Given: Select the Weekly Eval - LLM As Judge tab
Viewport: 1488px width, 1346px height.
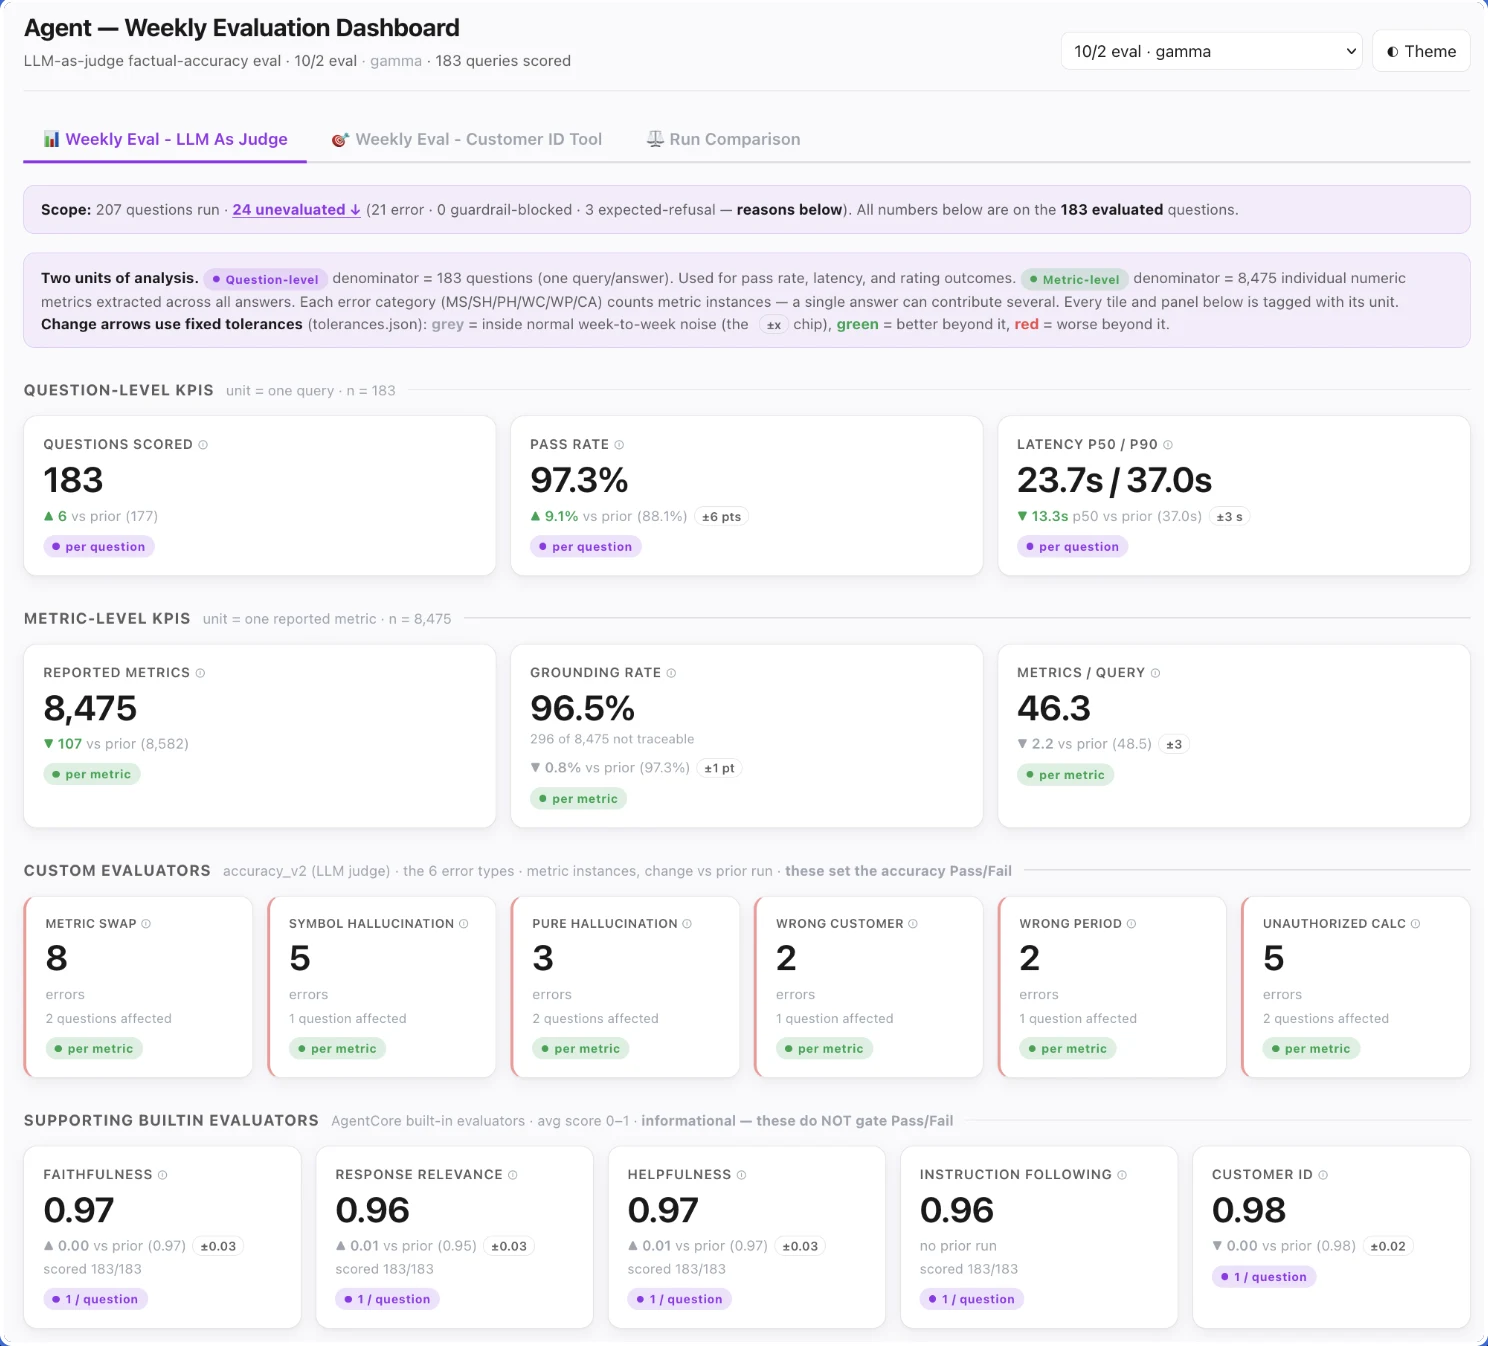Looking at the screenshot, I should point(165,139).
